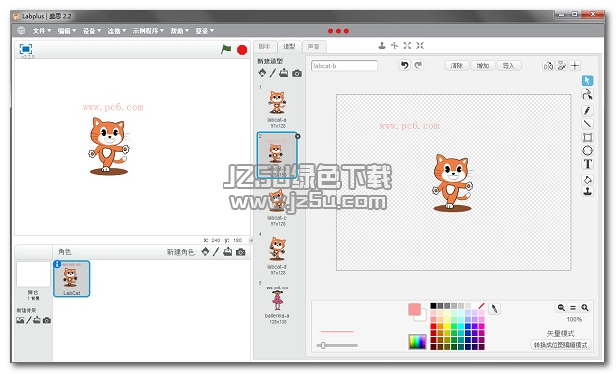Click the green flag to start the project
616x374 pixels.
click(226, 50)
